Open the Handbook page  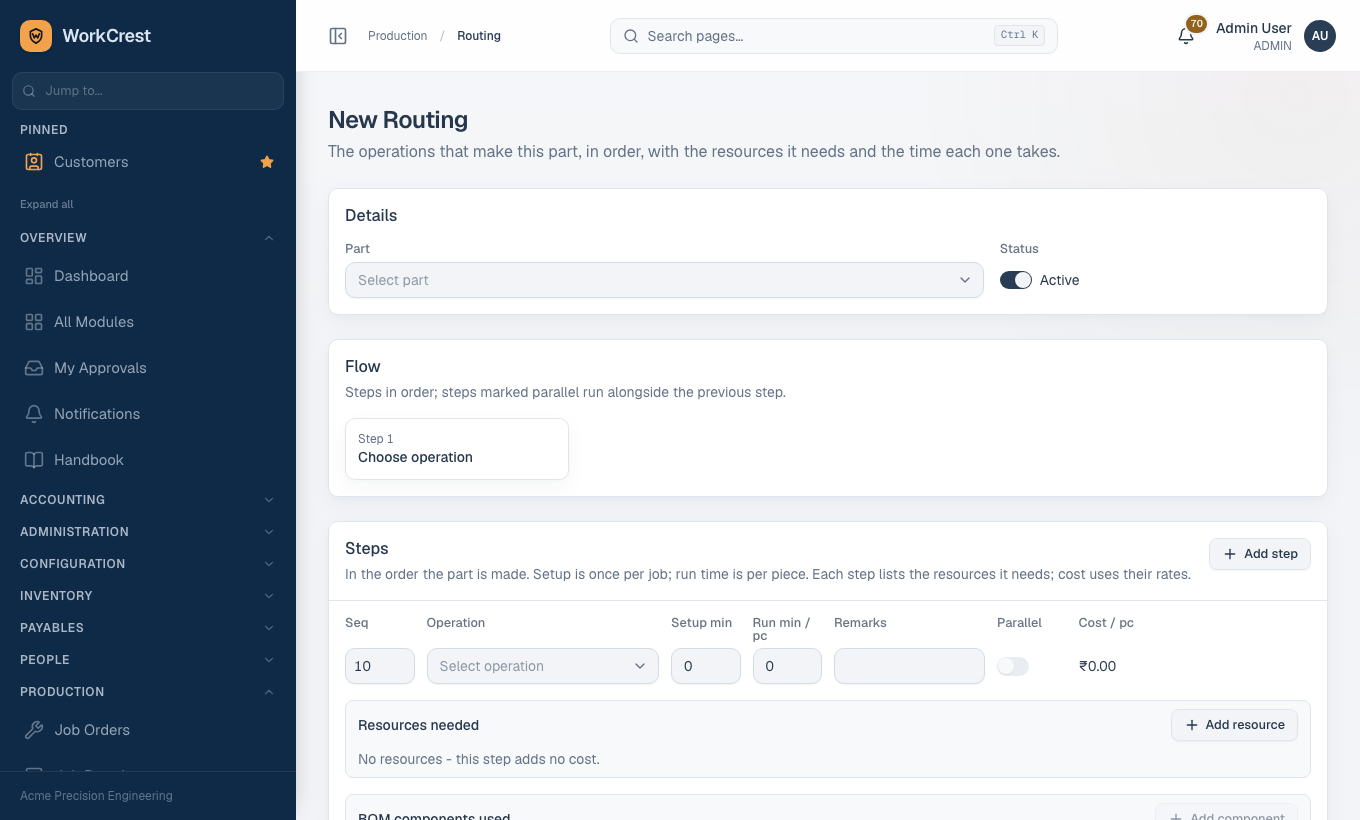148,460
